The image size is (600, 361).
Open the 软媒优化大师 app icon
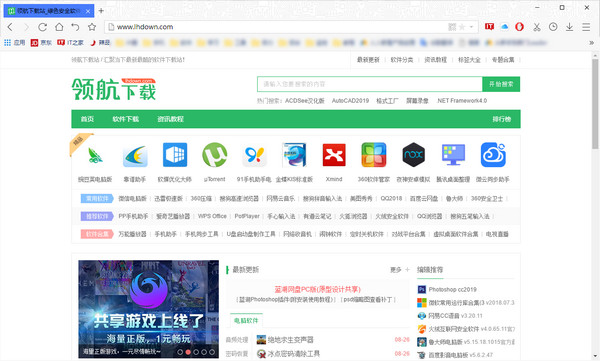[x=175, y=155]
